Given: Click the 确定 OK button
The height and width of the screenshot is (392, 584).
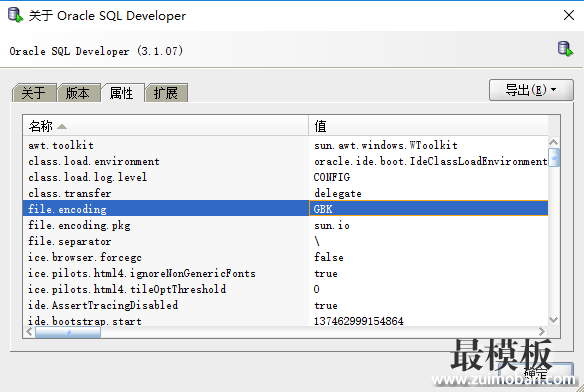Looking at the screenshot, I should click(536, 373).
